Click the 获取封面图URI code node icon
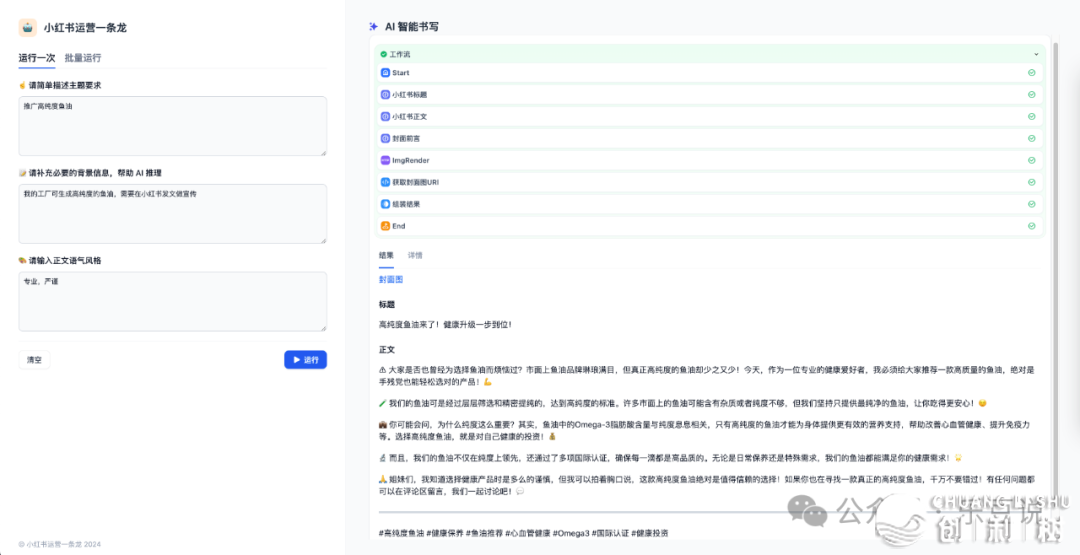This screenshot has width=1080, height=555. pos(385,182)
